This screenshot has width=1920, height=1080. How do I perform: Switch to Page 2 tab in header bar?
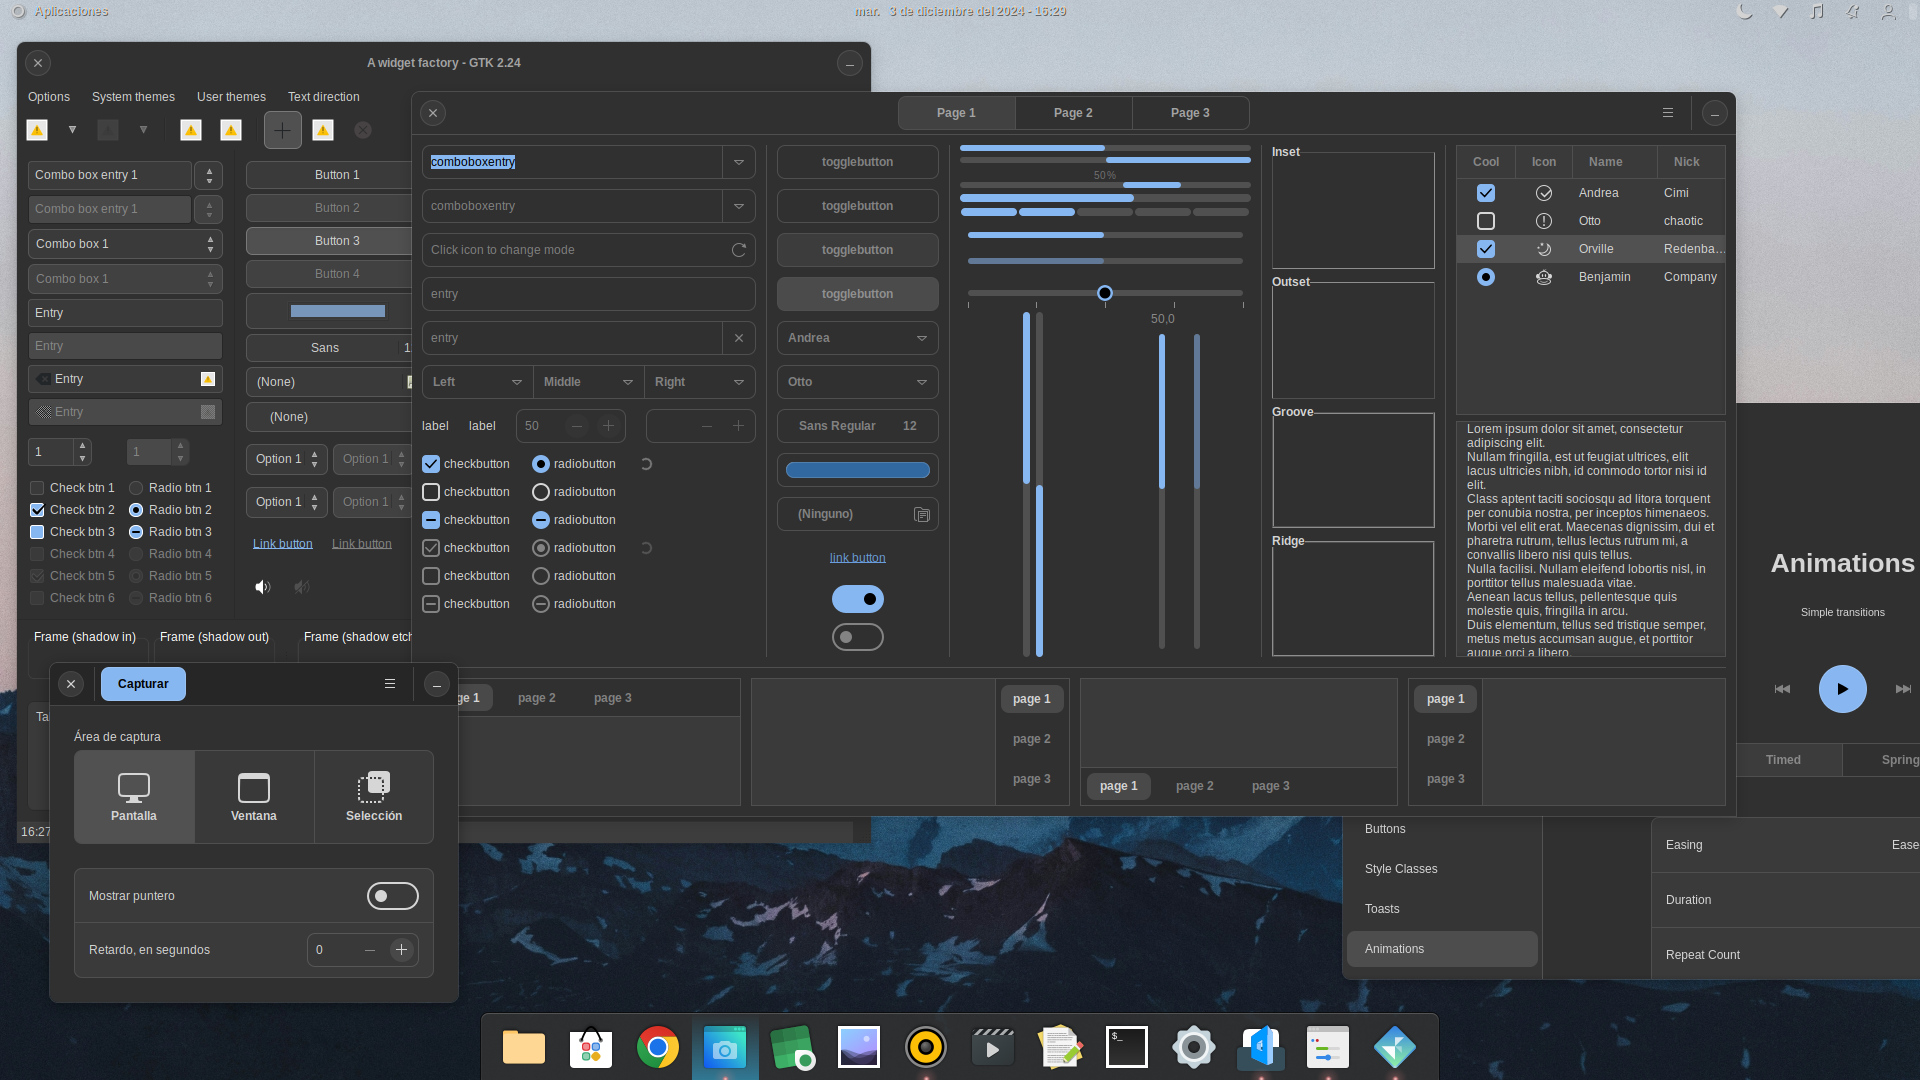(1073, 113)
